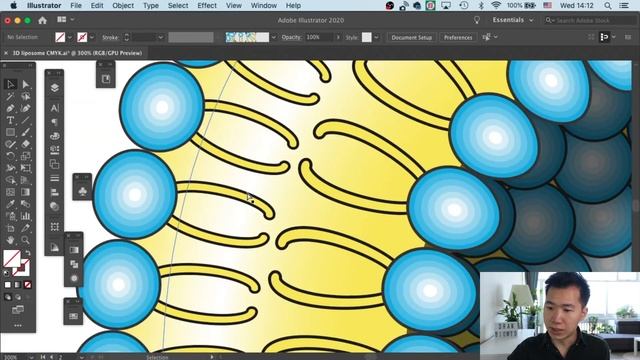640x360 pixels.
Task: Enable Draw Behind mode
Action: click(x=18, y=297)
